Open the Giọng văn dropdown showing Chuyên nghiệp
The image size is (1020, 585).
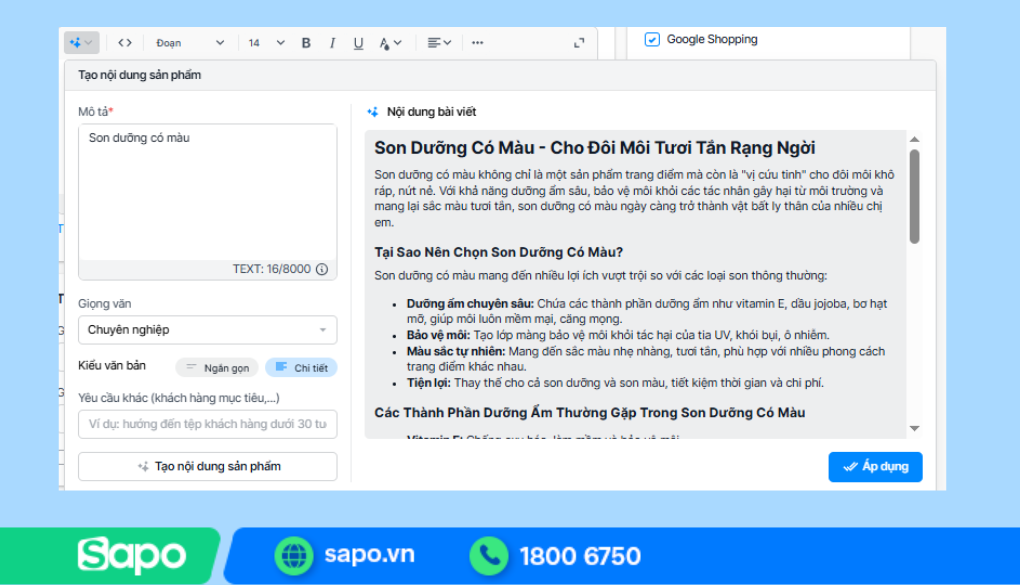click(x=207, y=330)
